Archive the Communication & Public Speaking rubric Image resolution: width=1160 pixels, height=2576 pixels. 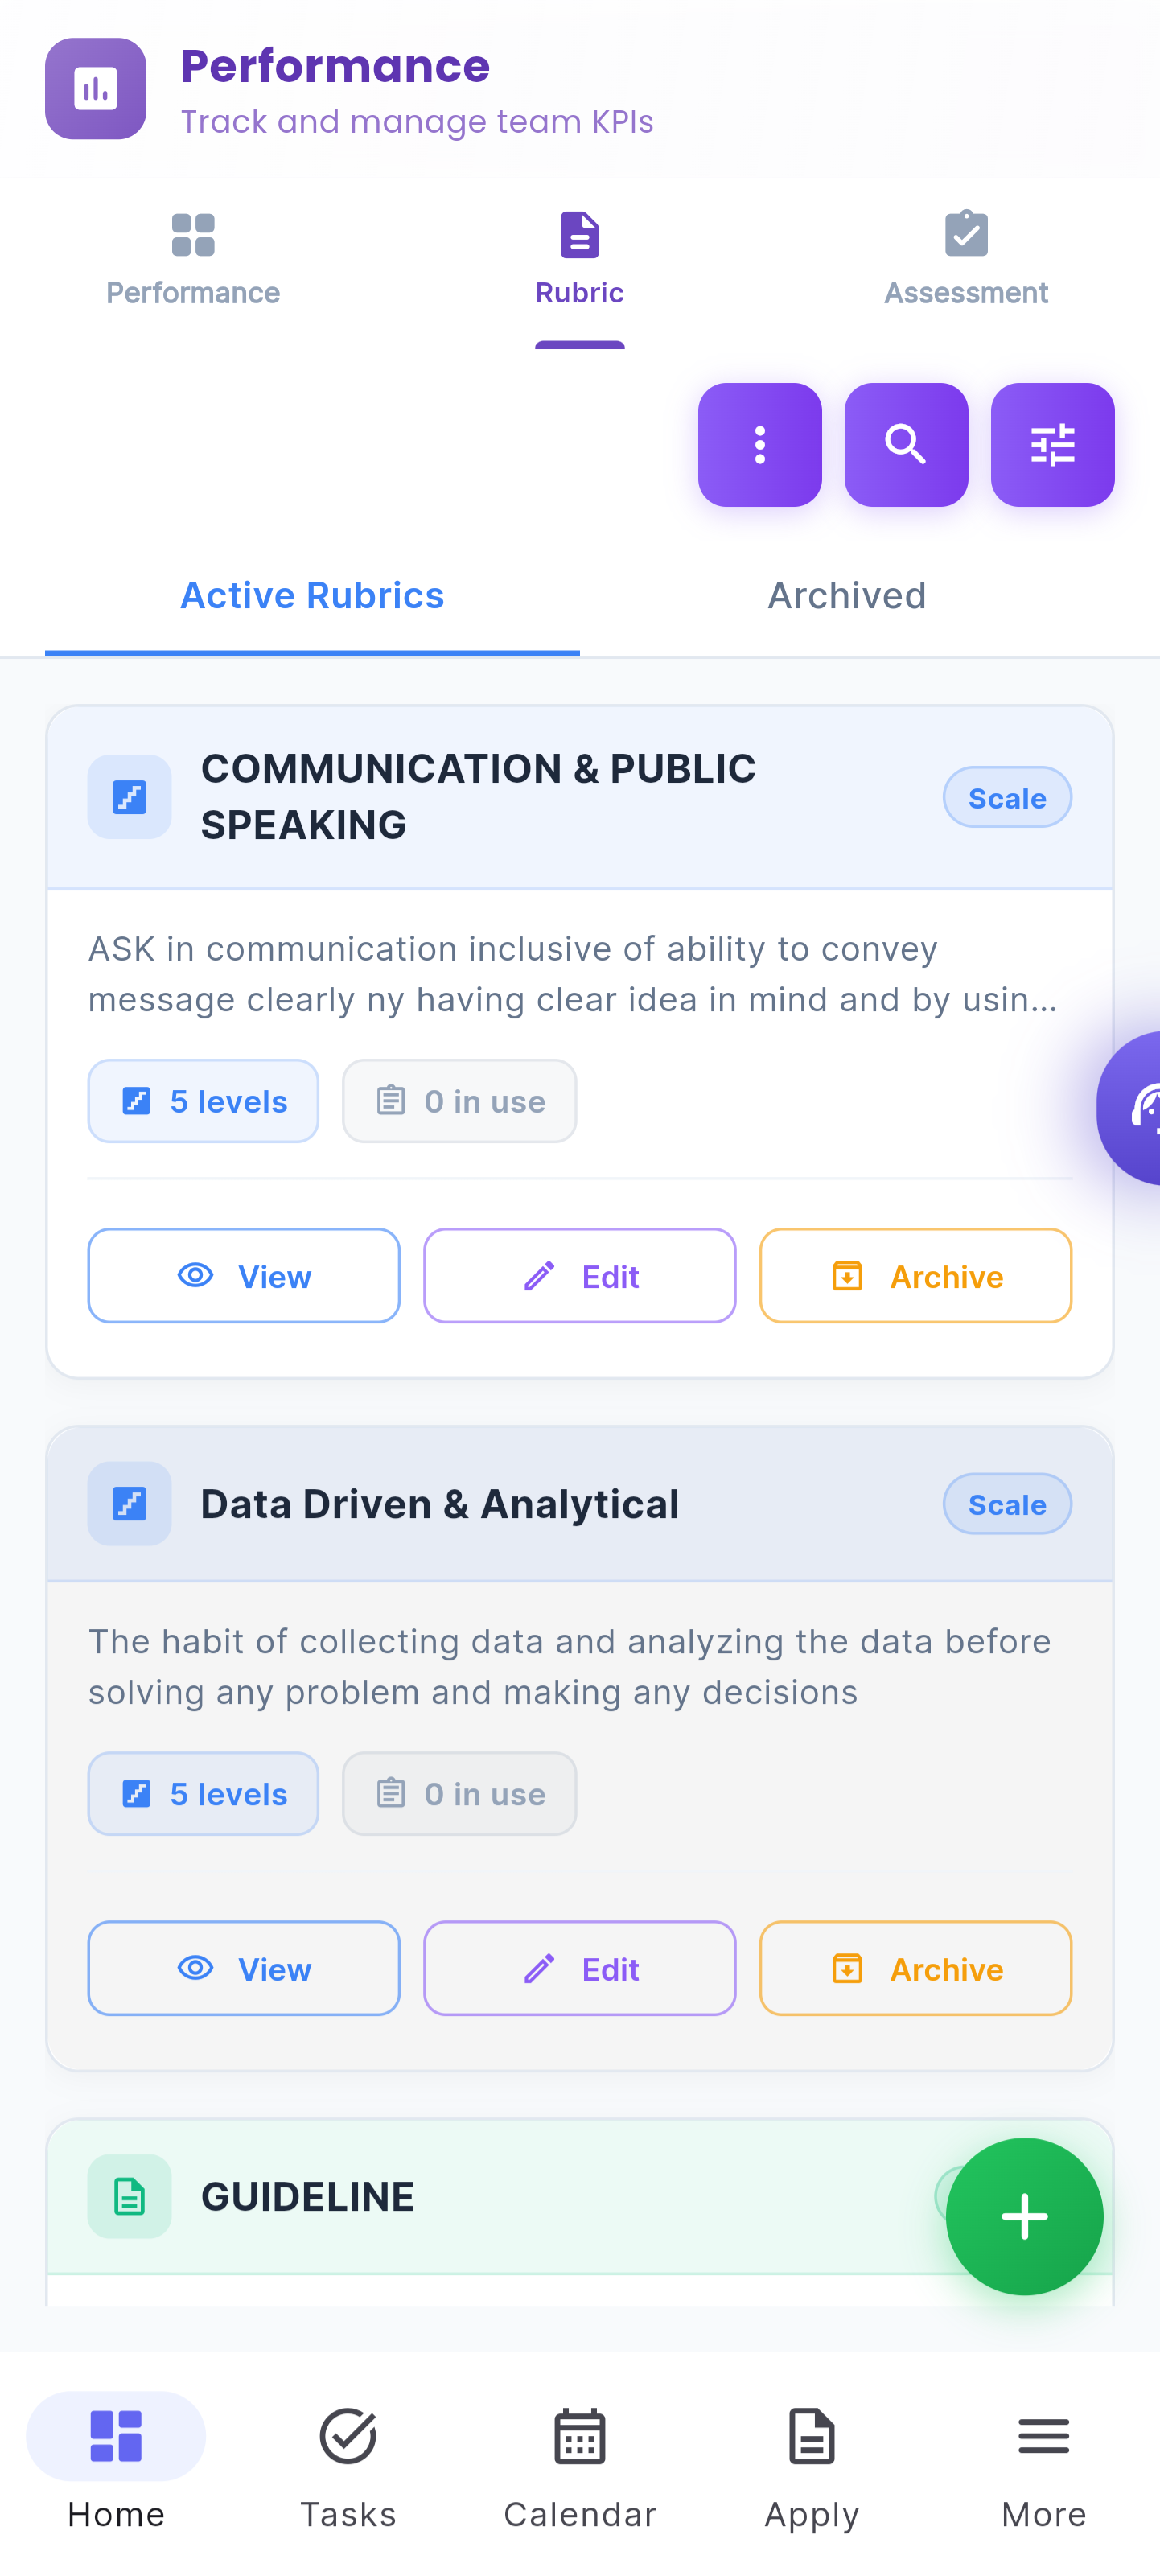pos(916,1275)
